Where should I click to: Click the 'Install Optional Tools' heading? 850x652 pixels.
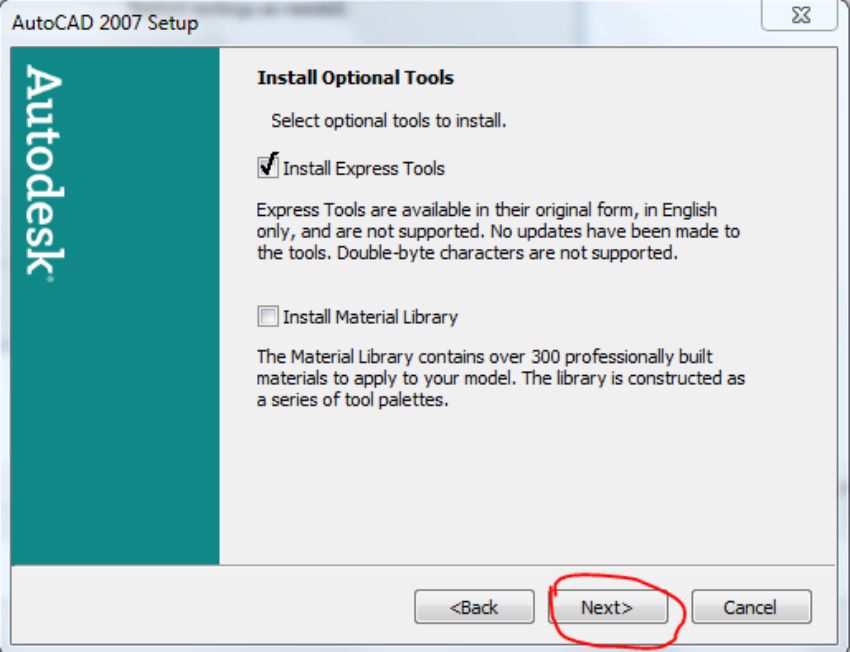[356, 78]
